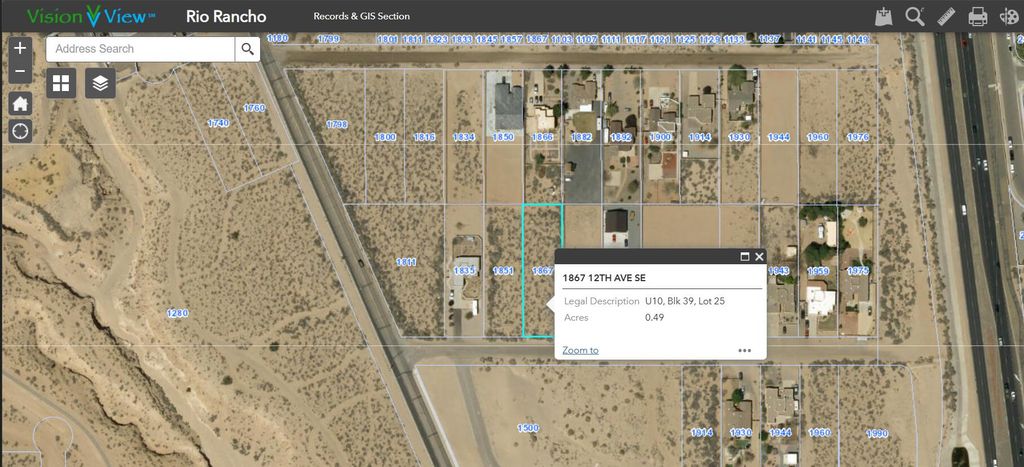Zoom out with the minus button

[20, 71]
